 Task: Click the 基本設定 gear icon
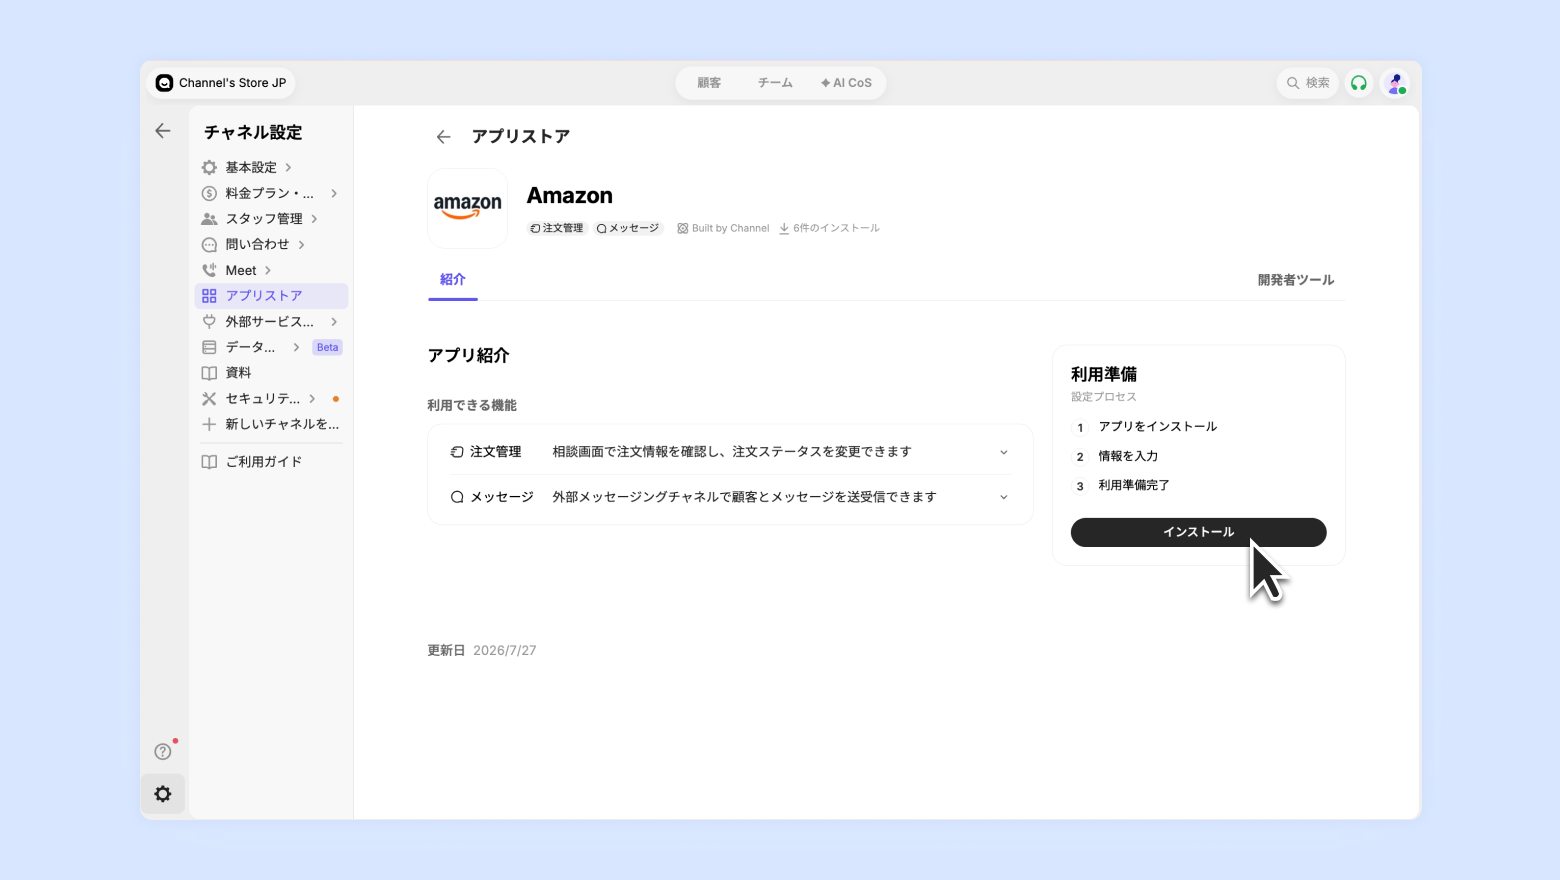point(209,167)
